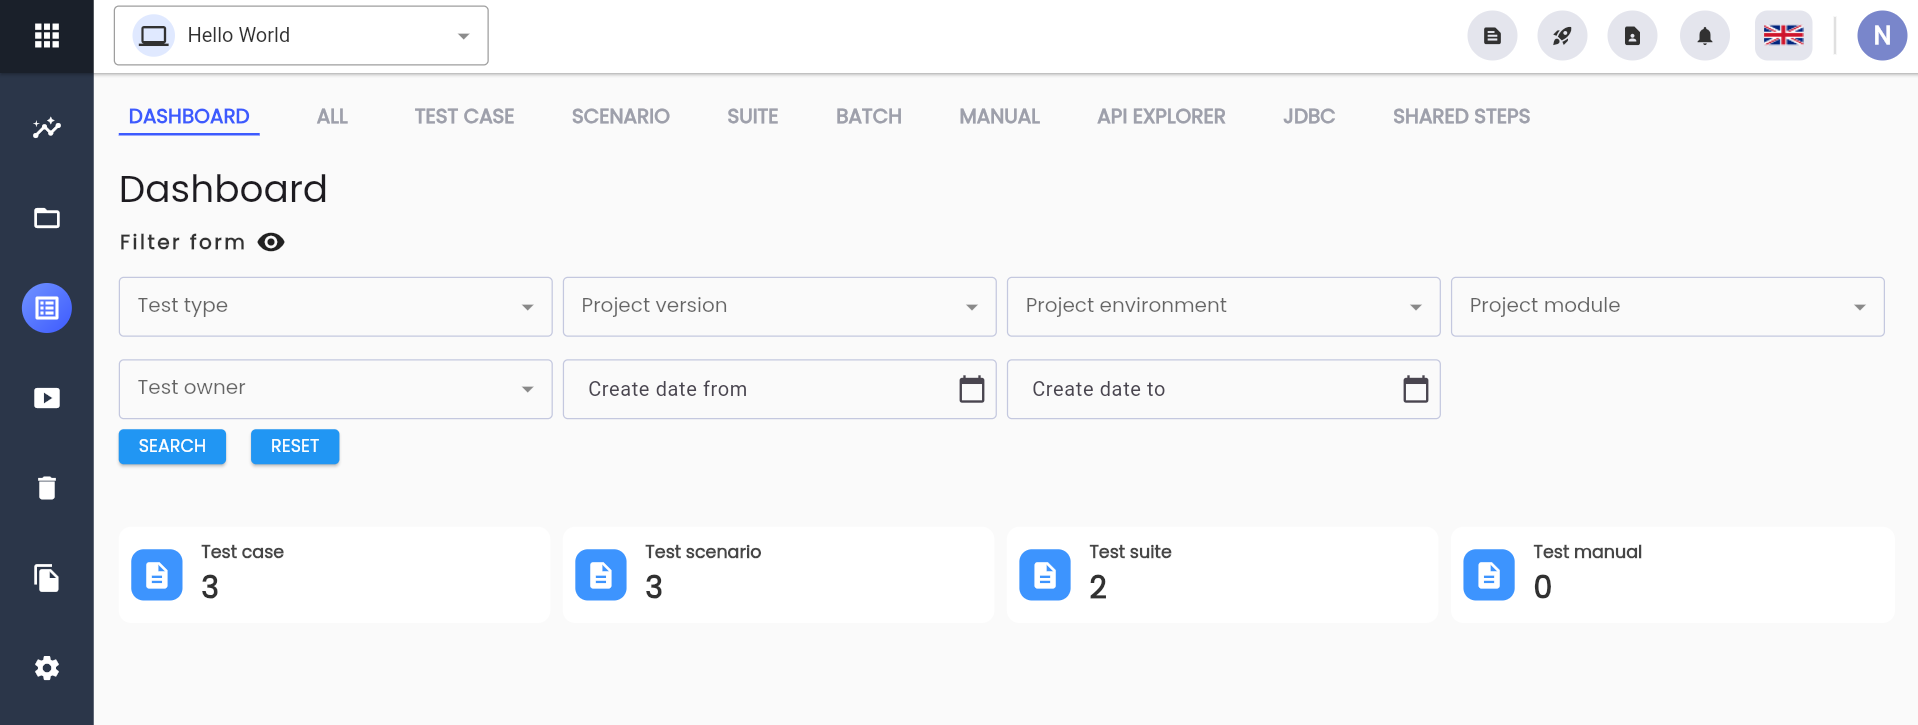The height and width of the screenshot is (725, 1918).
Task: Click the RESET button
Action: click(295, 447)
